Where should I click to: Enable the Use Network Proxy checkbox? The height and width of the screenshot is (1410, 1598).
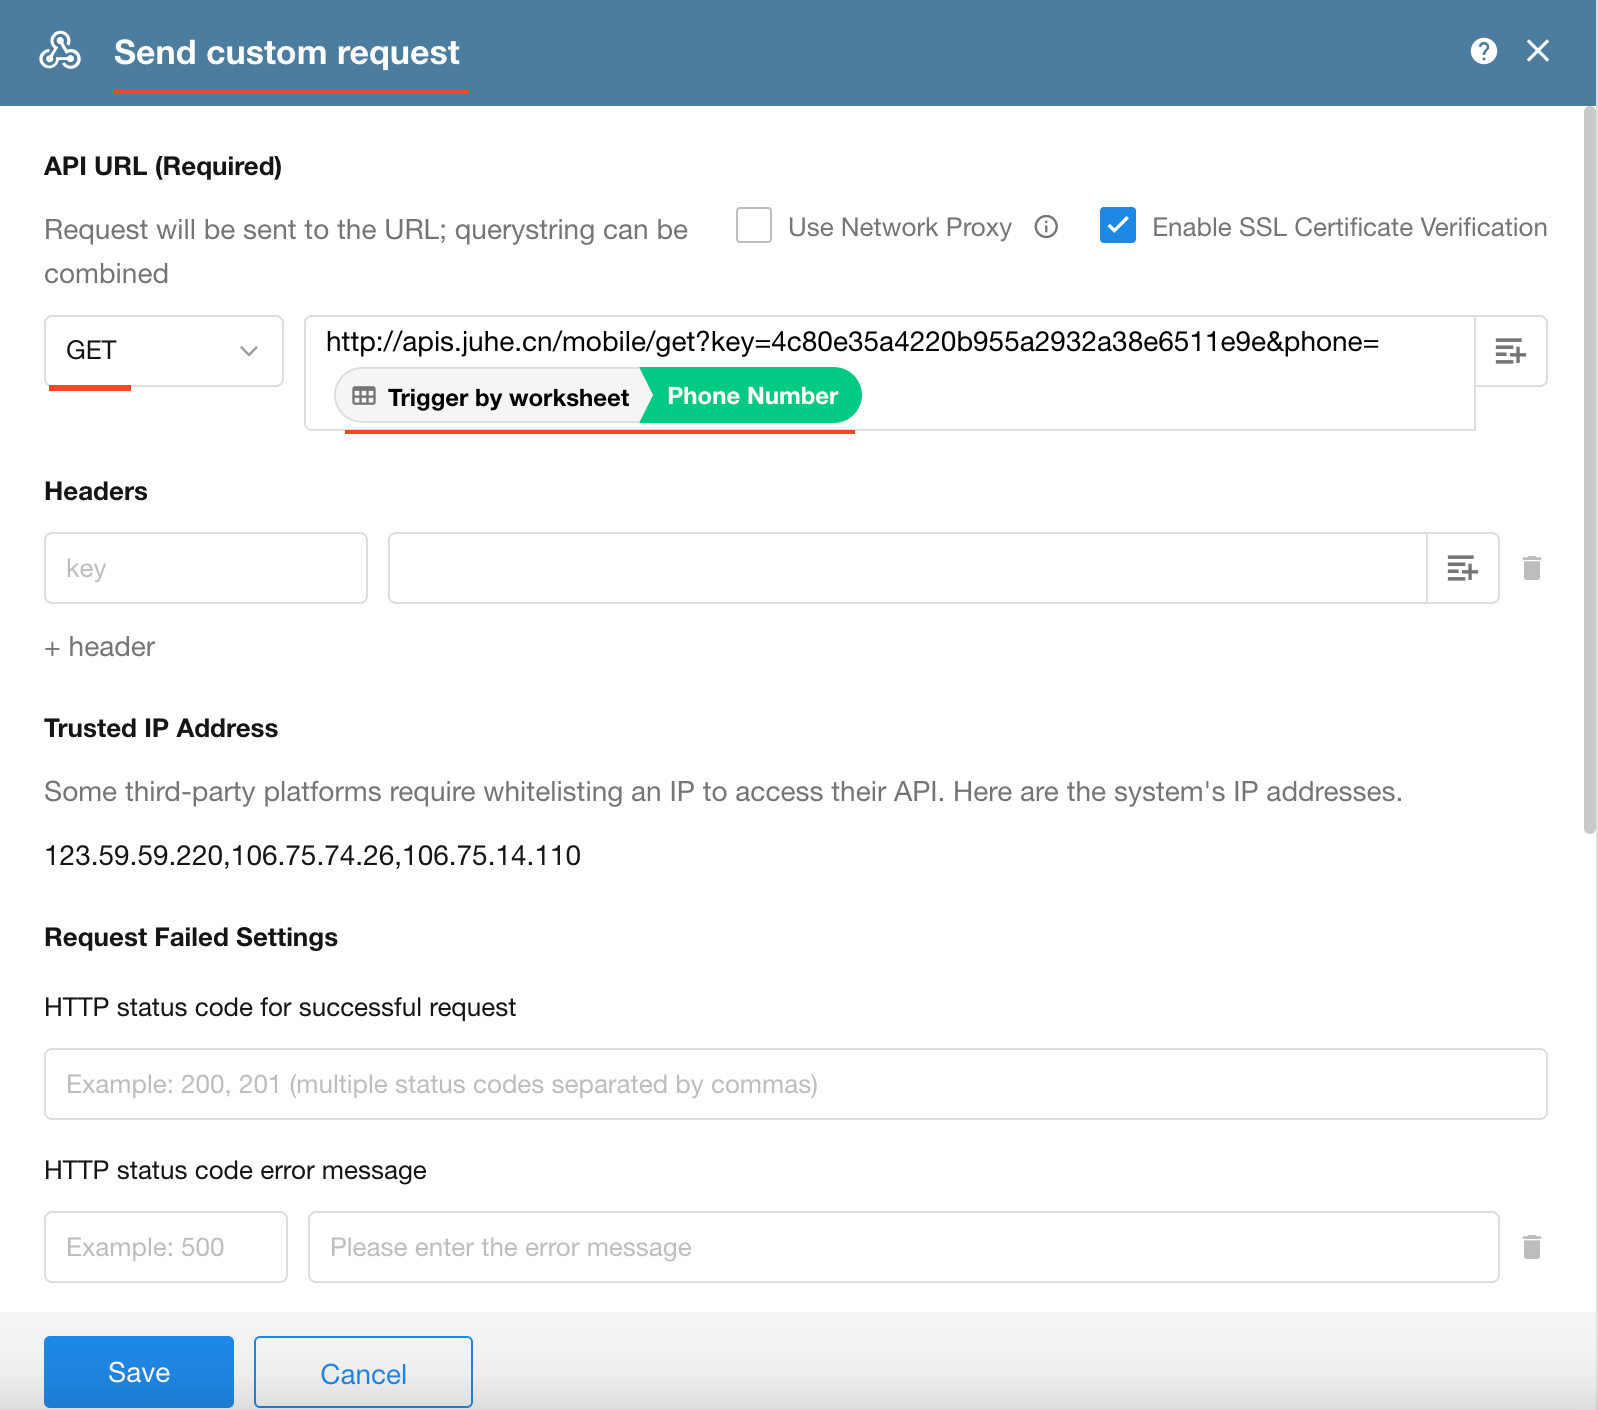tap(754, 226)
